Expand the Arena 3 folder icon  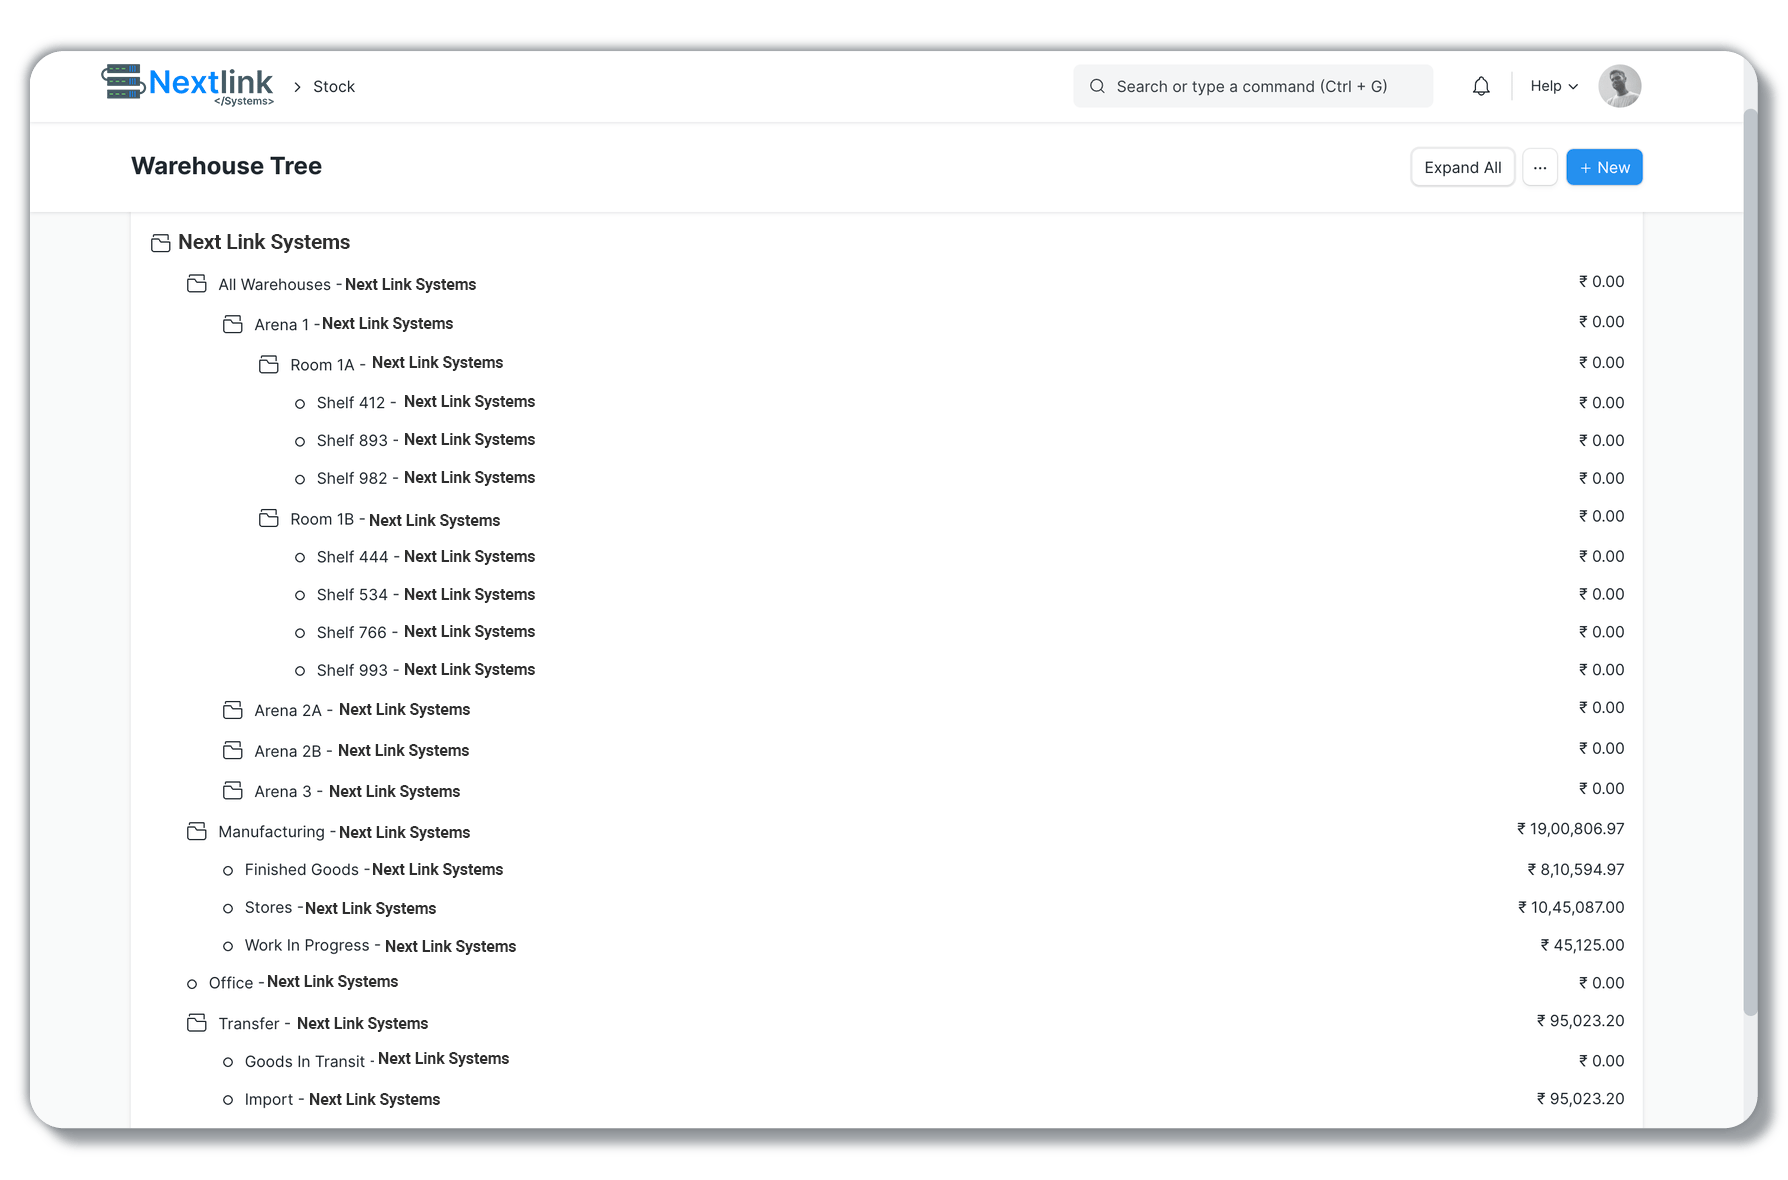[233, 791]
